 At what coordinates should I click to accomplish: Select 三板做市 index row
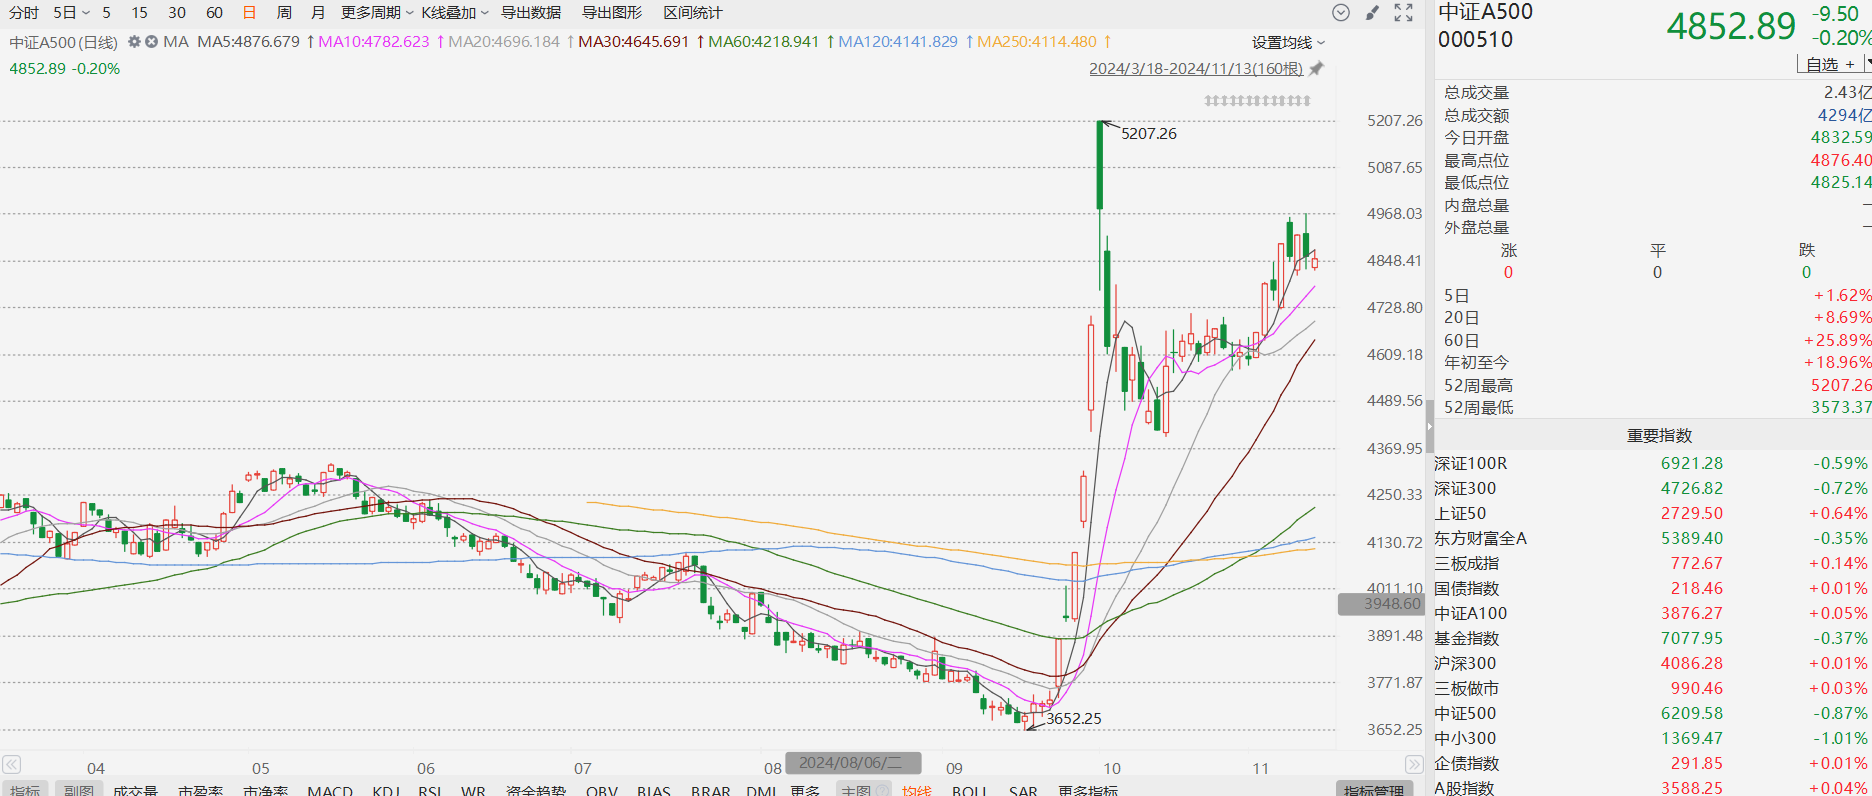[x=1652, y=689]
